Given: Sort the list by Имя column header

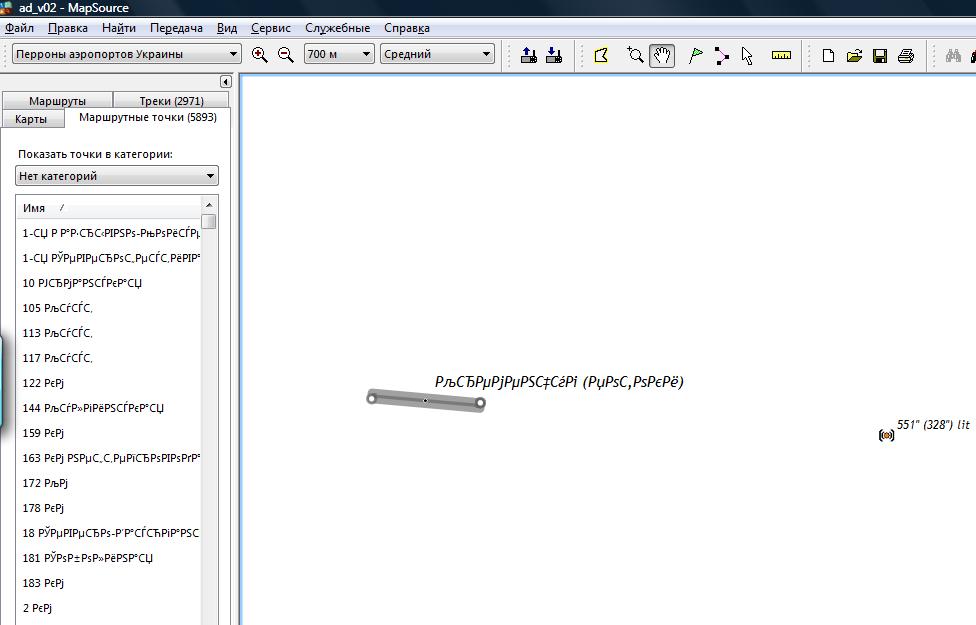Looking at the screenshot, I should click(35, 208).
